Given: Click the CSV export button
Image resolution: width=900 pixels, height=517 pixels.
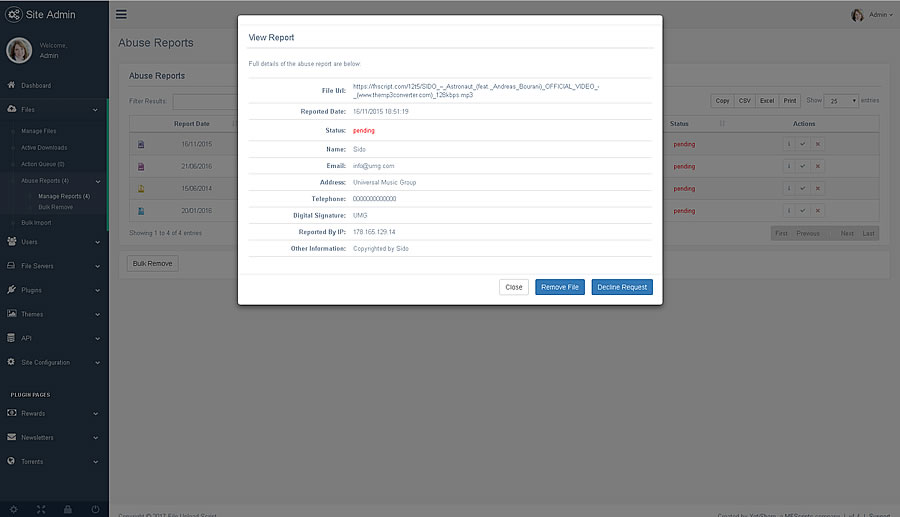Looking at the screenshot, I should 744,101.
